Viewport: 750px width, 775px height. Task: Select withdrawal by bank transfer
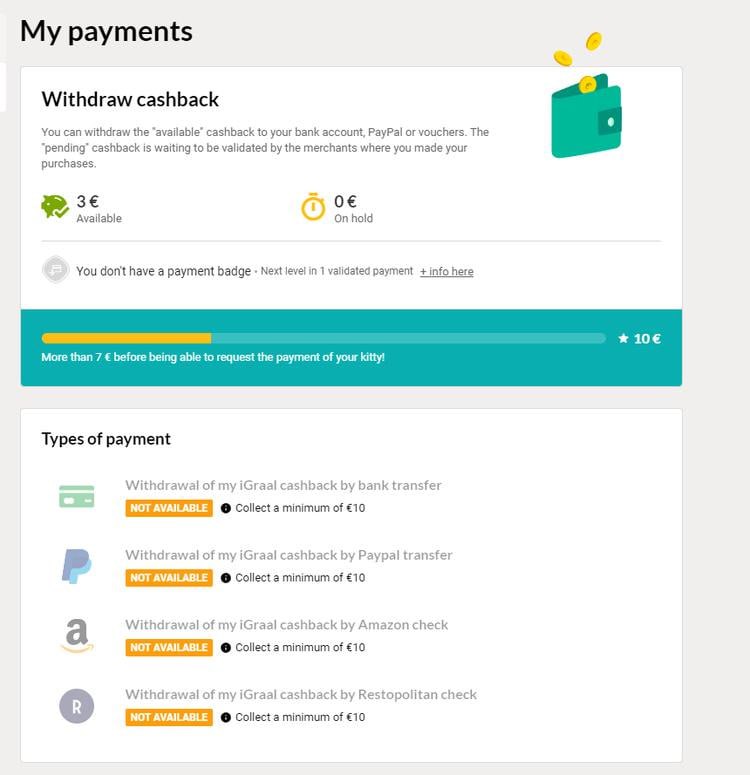coord(283,485)
